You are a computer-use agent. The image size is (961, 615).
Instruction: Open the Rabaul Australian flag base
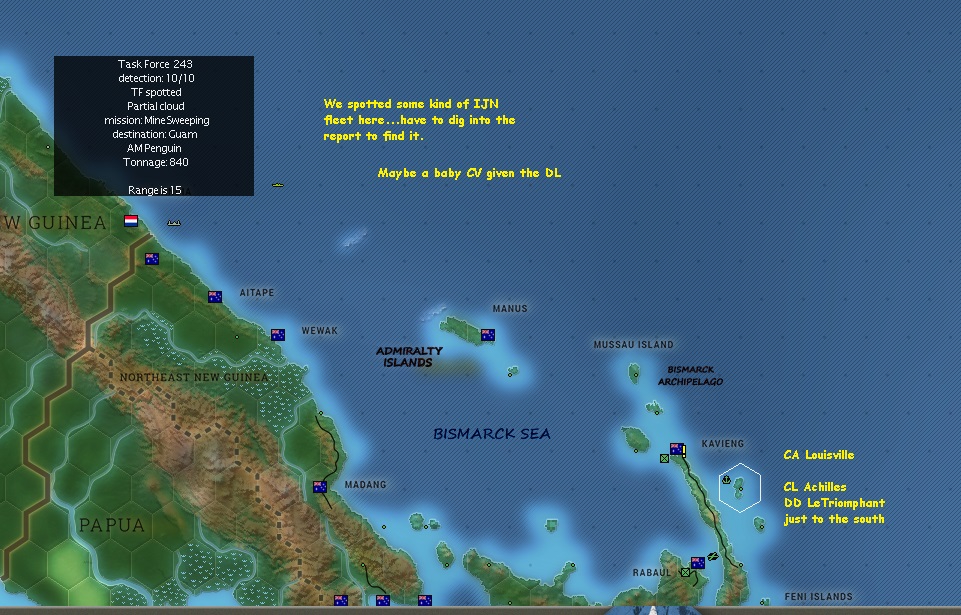(x=698, y=563)
